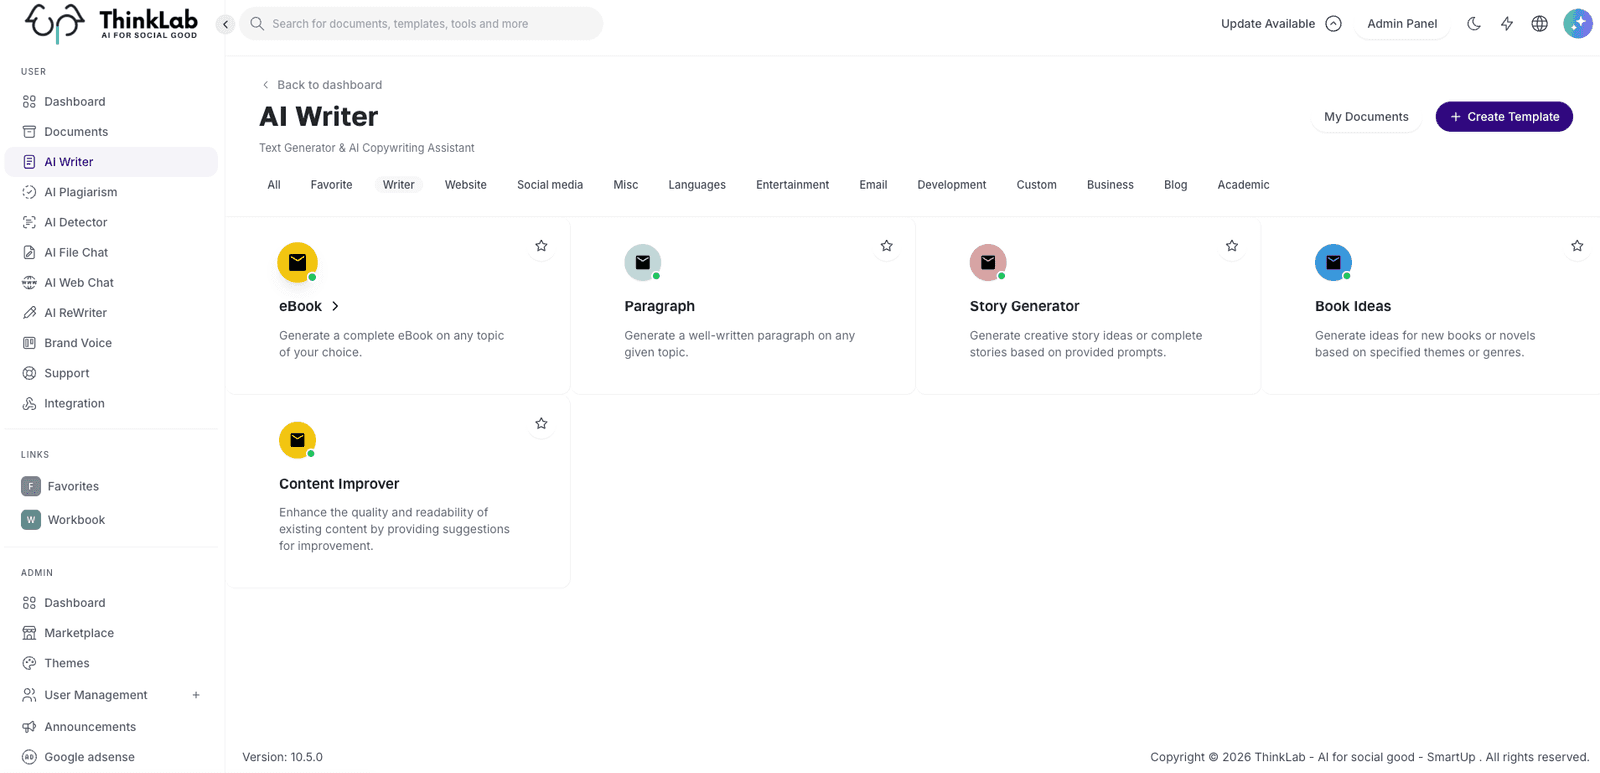Open AI ReWriter tool
Viewport: 1600px width, 773px height.
pos(111,312)
